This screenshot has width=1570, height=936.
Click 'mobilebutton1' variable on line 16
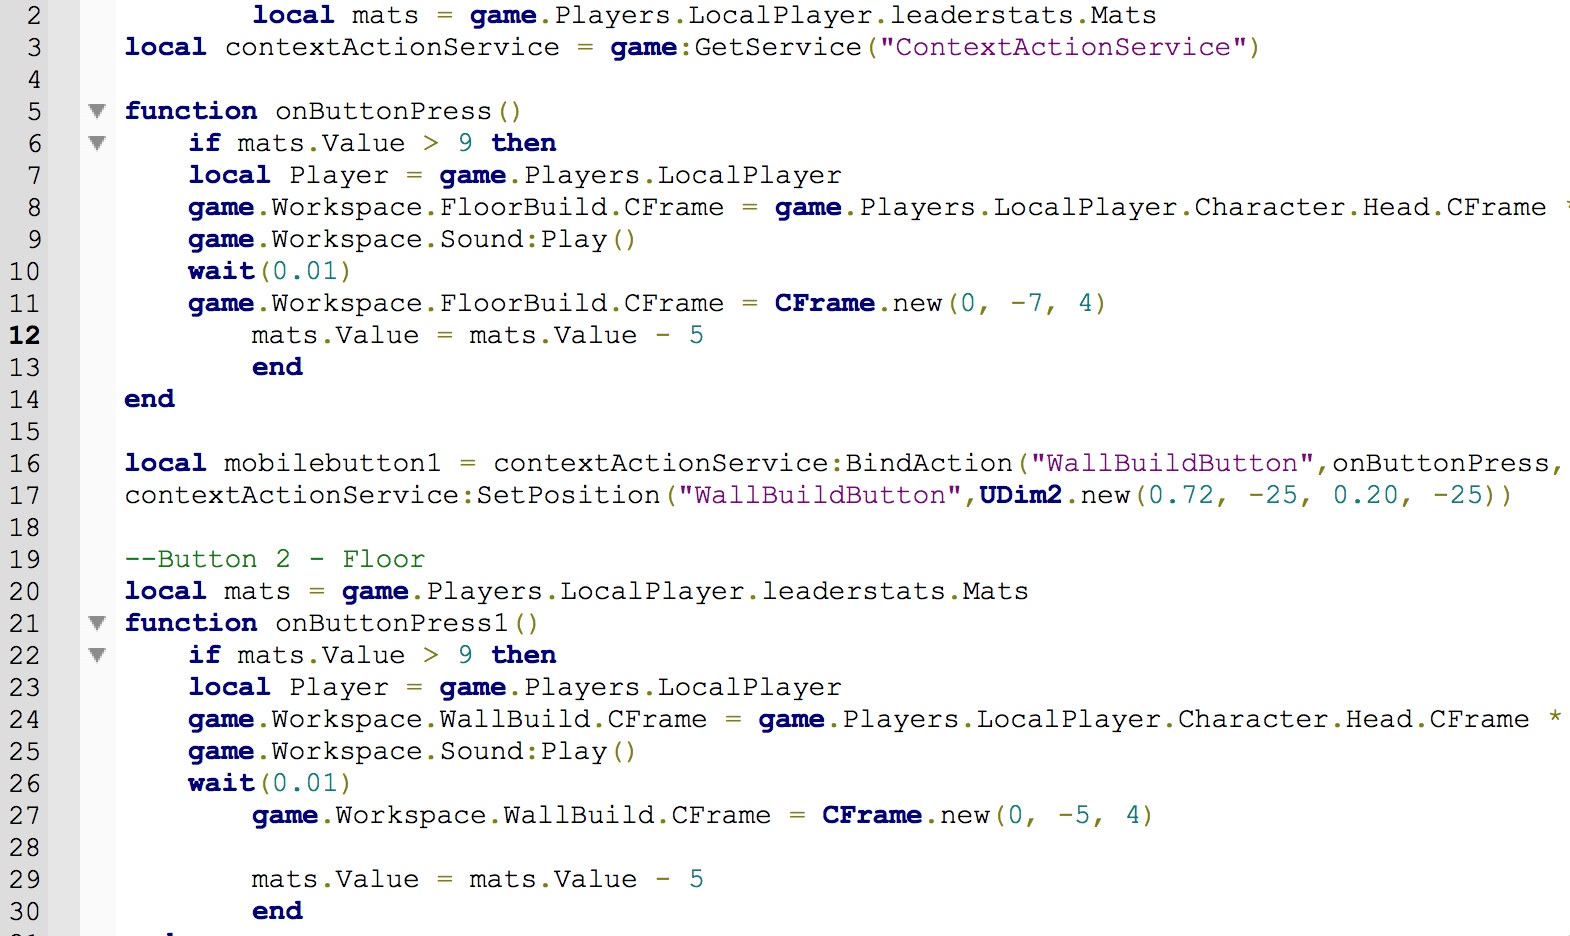click(332, 463)
